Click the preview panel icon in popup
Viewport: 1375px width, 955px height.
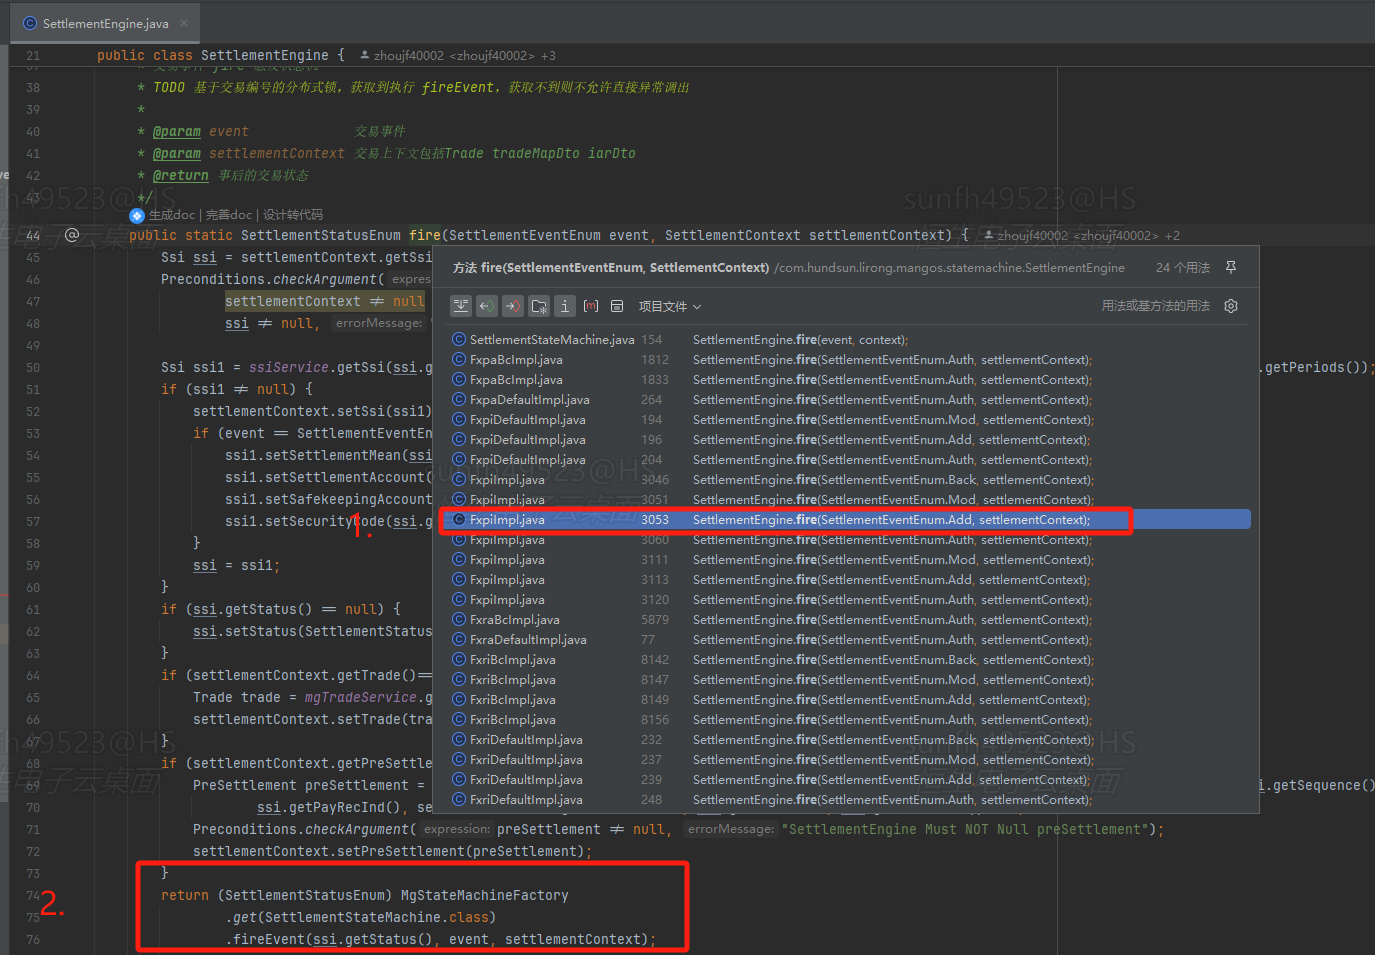(x=617, y=306)
